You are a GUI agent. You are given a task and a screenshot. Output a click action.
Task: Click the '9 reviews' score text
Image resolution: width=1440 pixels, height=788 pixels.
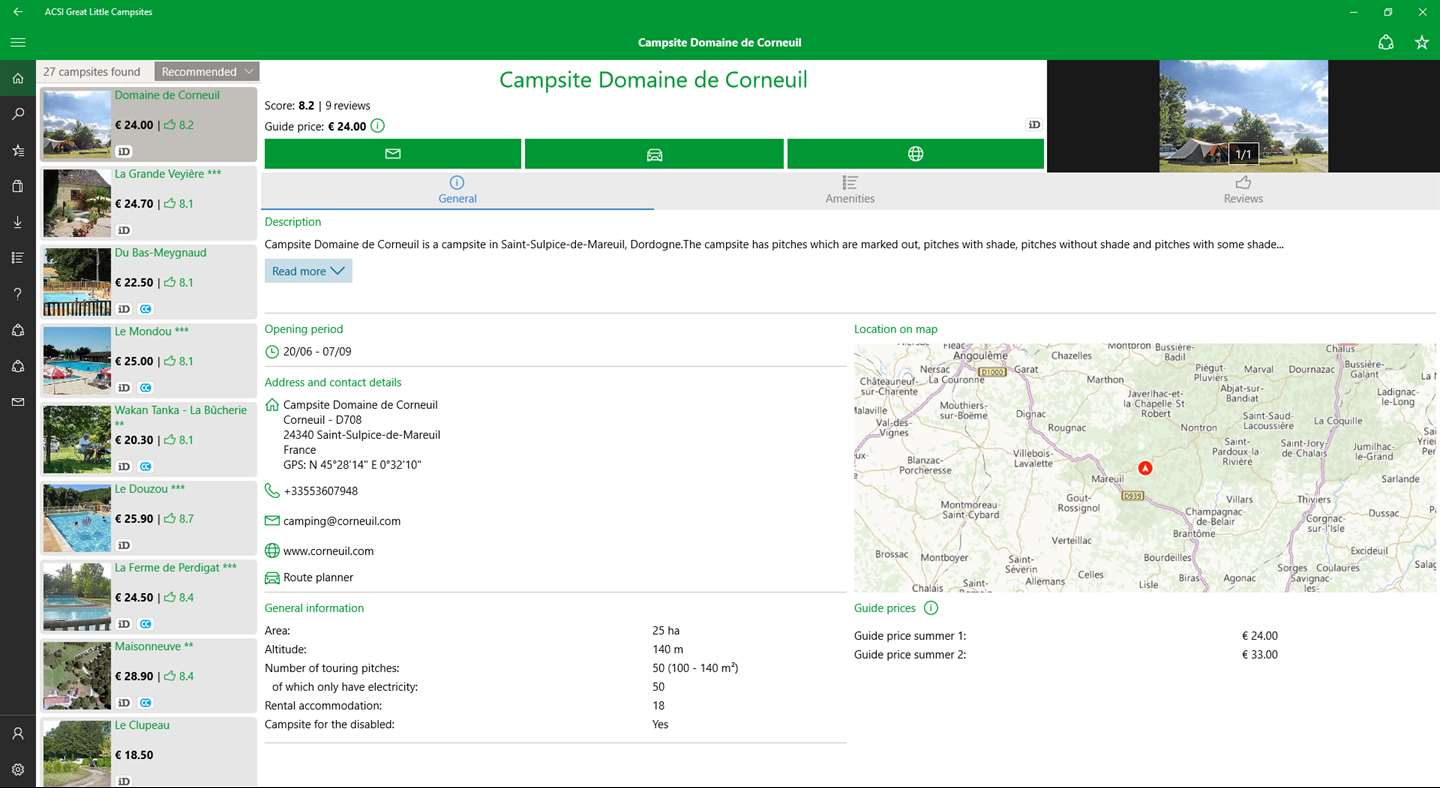pos(348,105)
